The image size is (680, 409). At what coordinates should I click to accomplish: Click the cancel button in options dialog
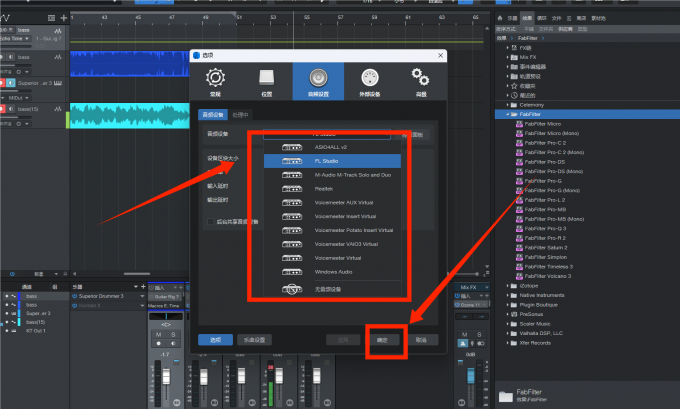pos(421,339)
